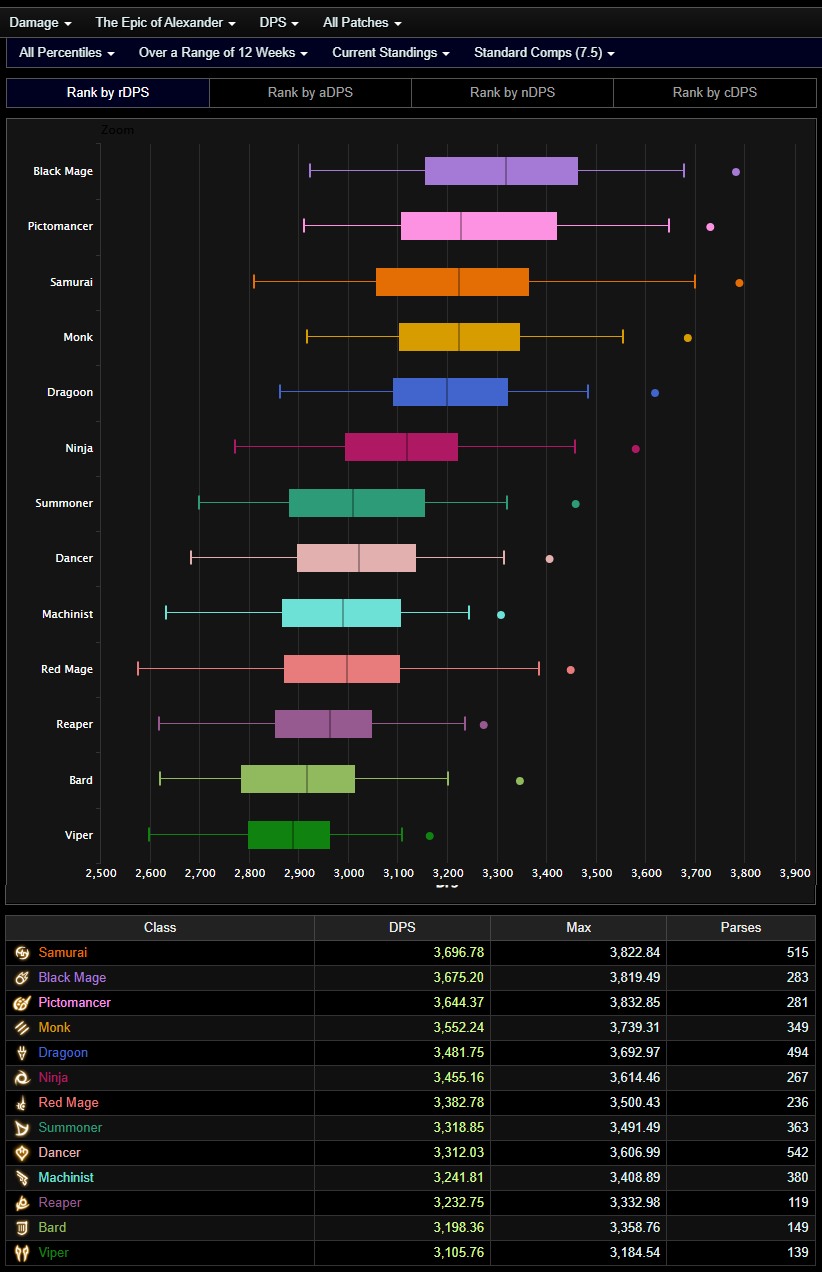Image resolution: width=822 pixels, height=1272 pixels.
Task: Click the Bard outlier dot in chart
Action: (519, 781)
